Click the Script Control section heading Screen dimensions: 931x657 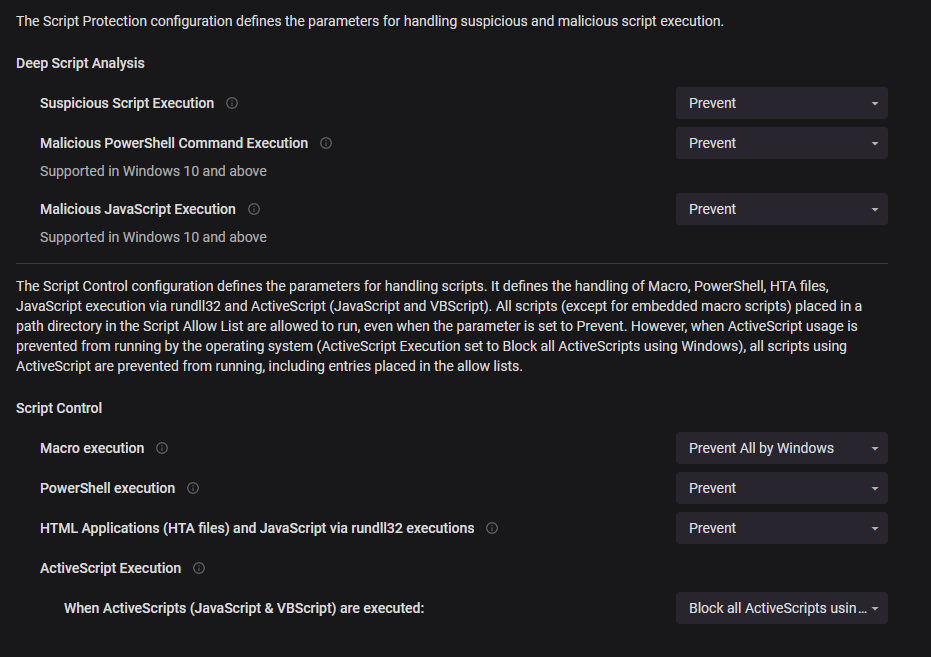[59, 408]
